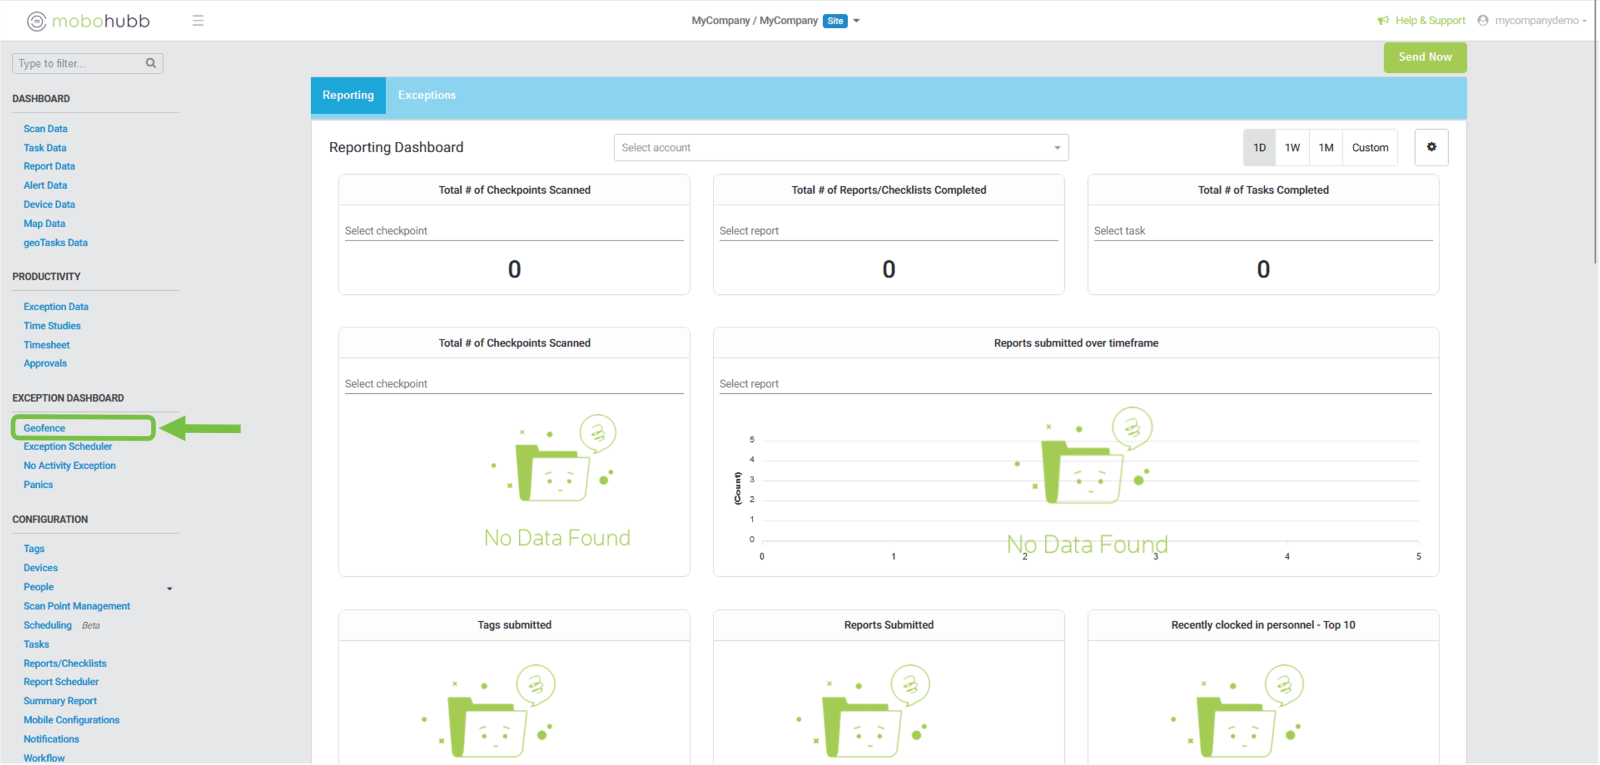This screenshot has height=765, width=1600.
Task: Open the Scan Data link
Action: [x=46, y=129]
